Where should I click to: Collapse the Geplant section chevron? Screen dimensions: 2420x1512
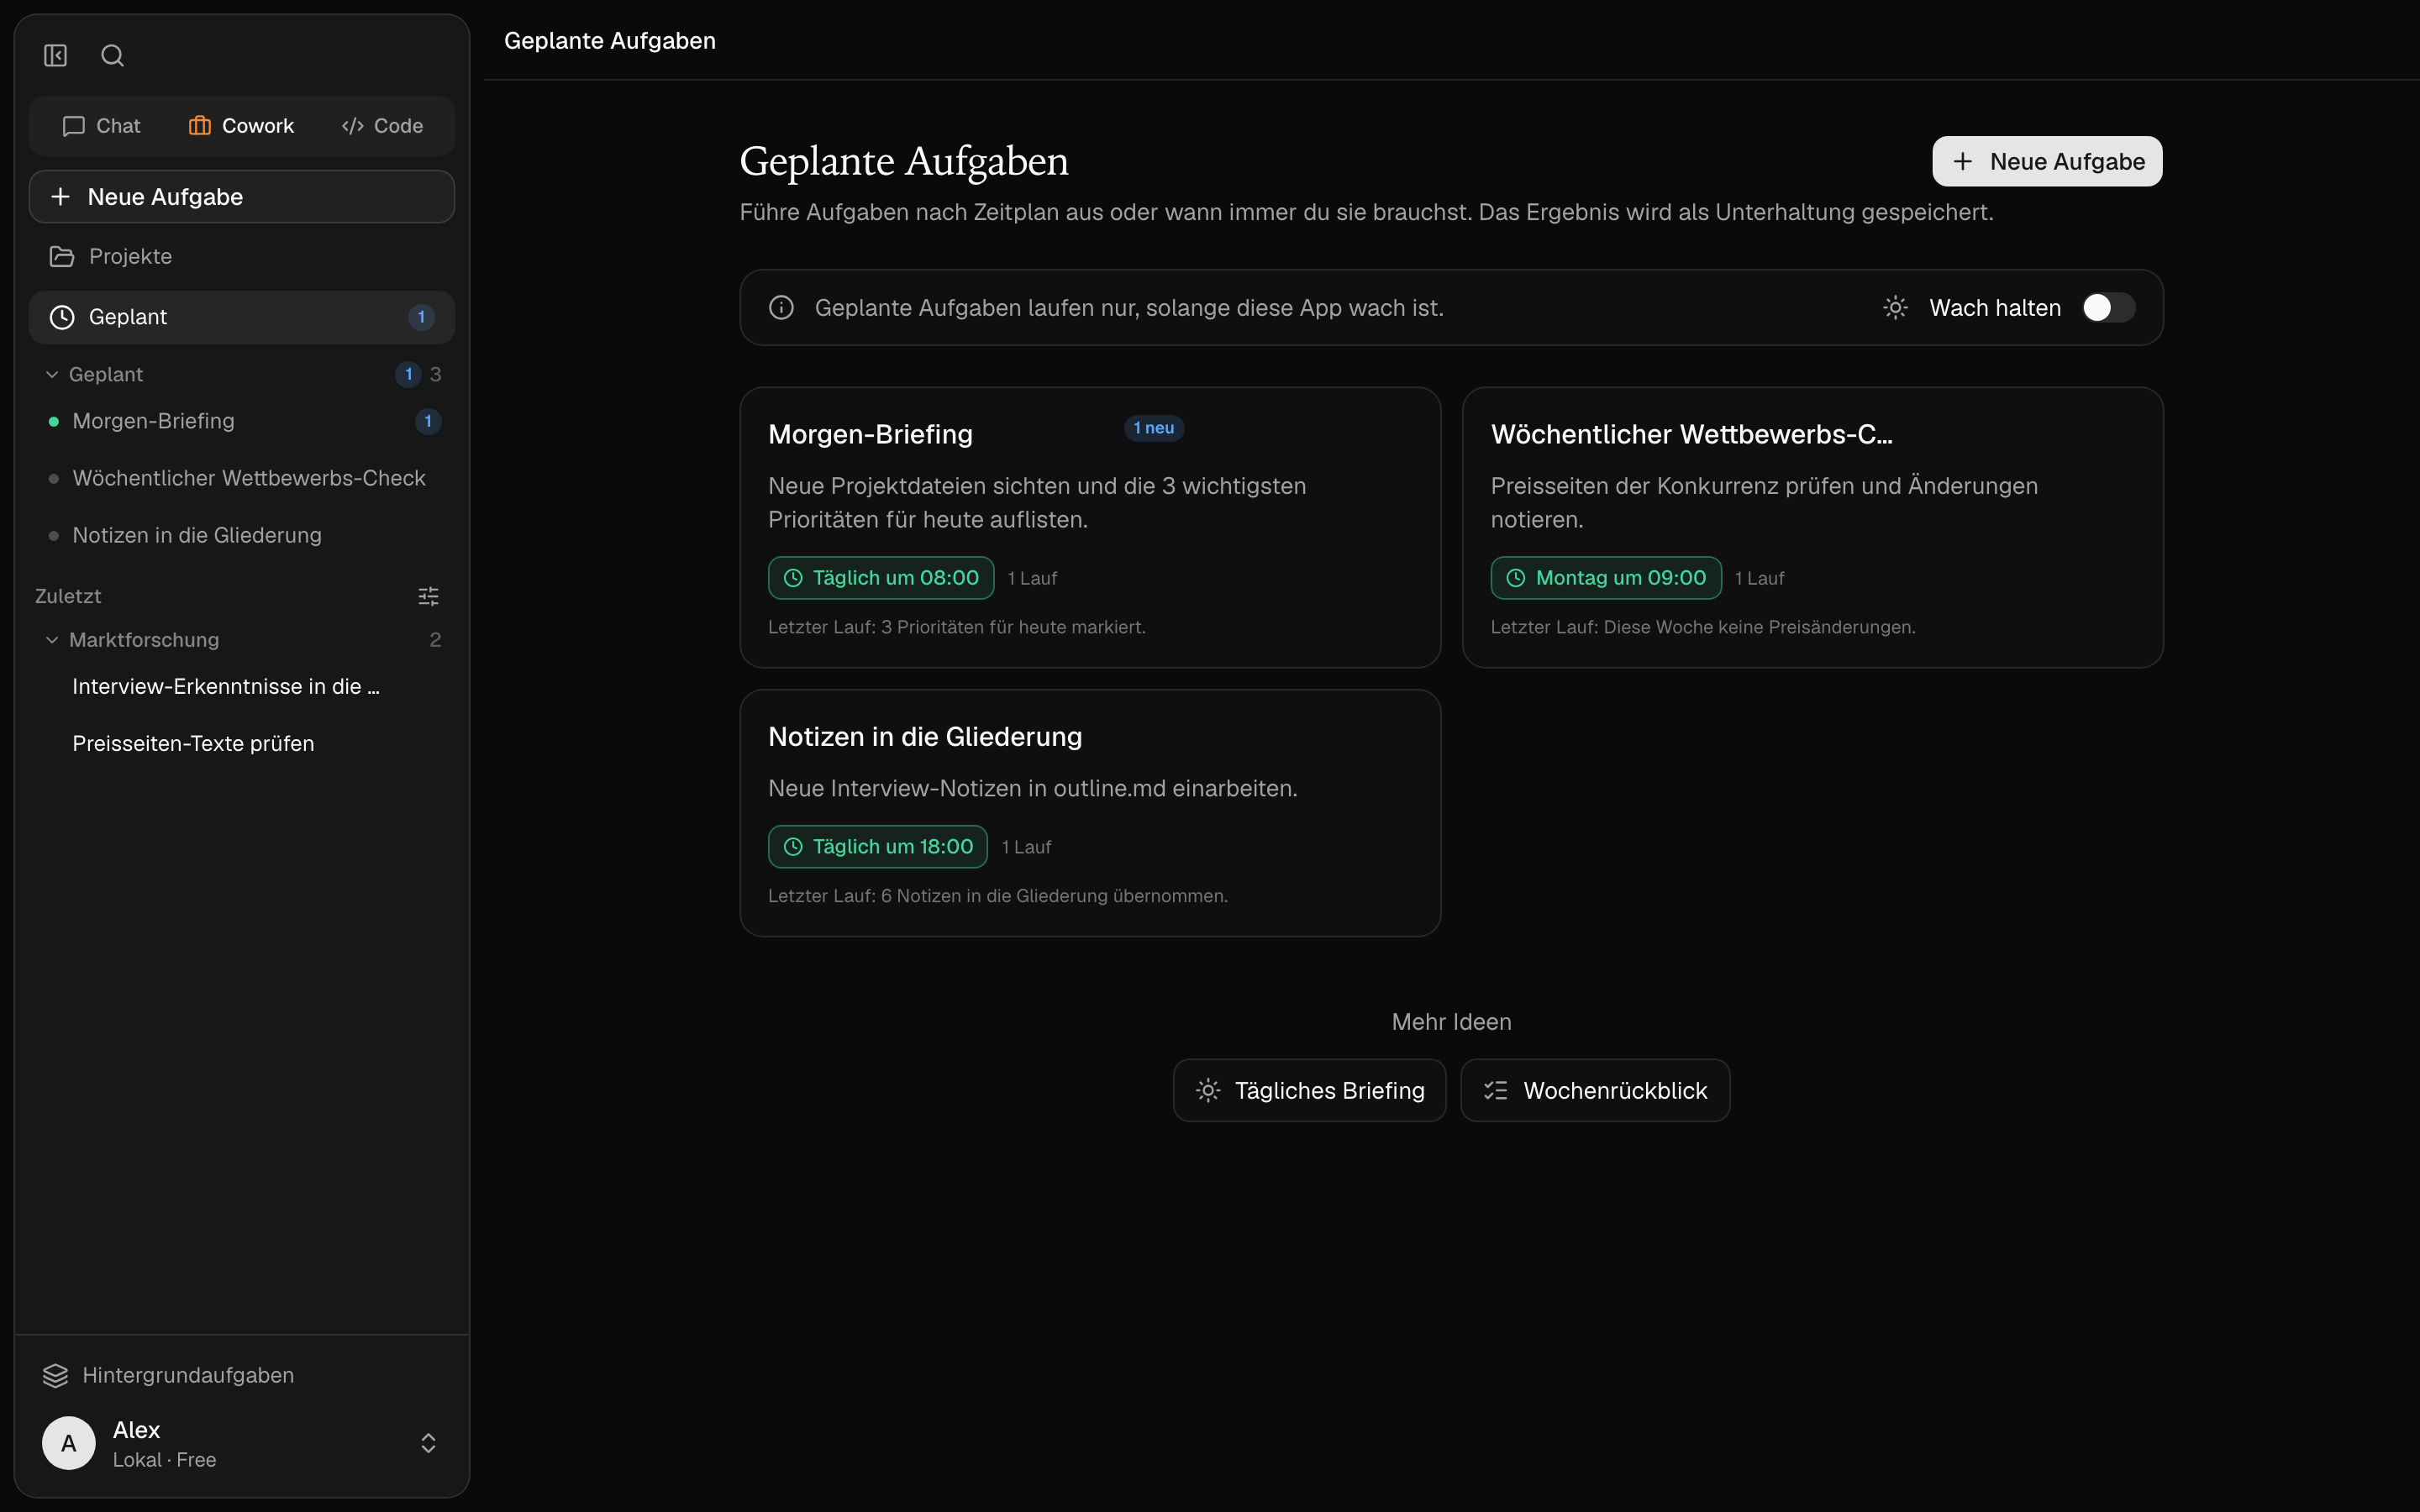click(52, 374)
